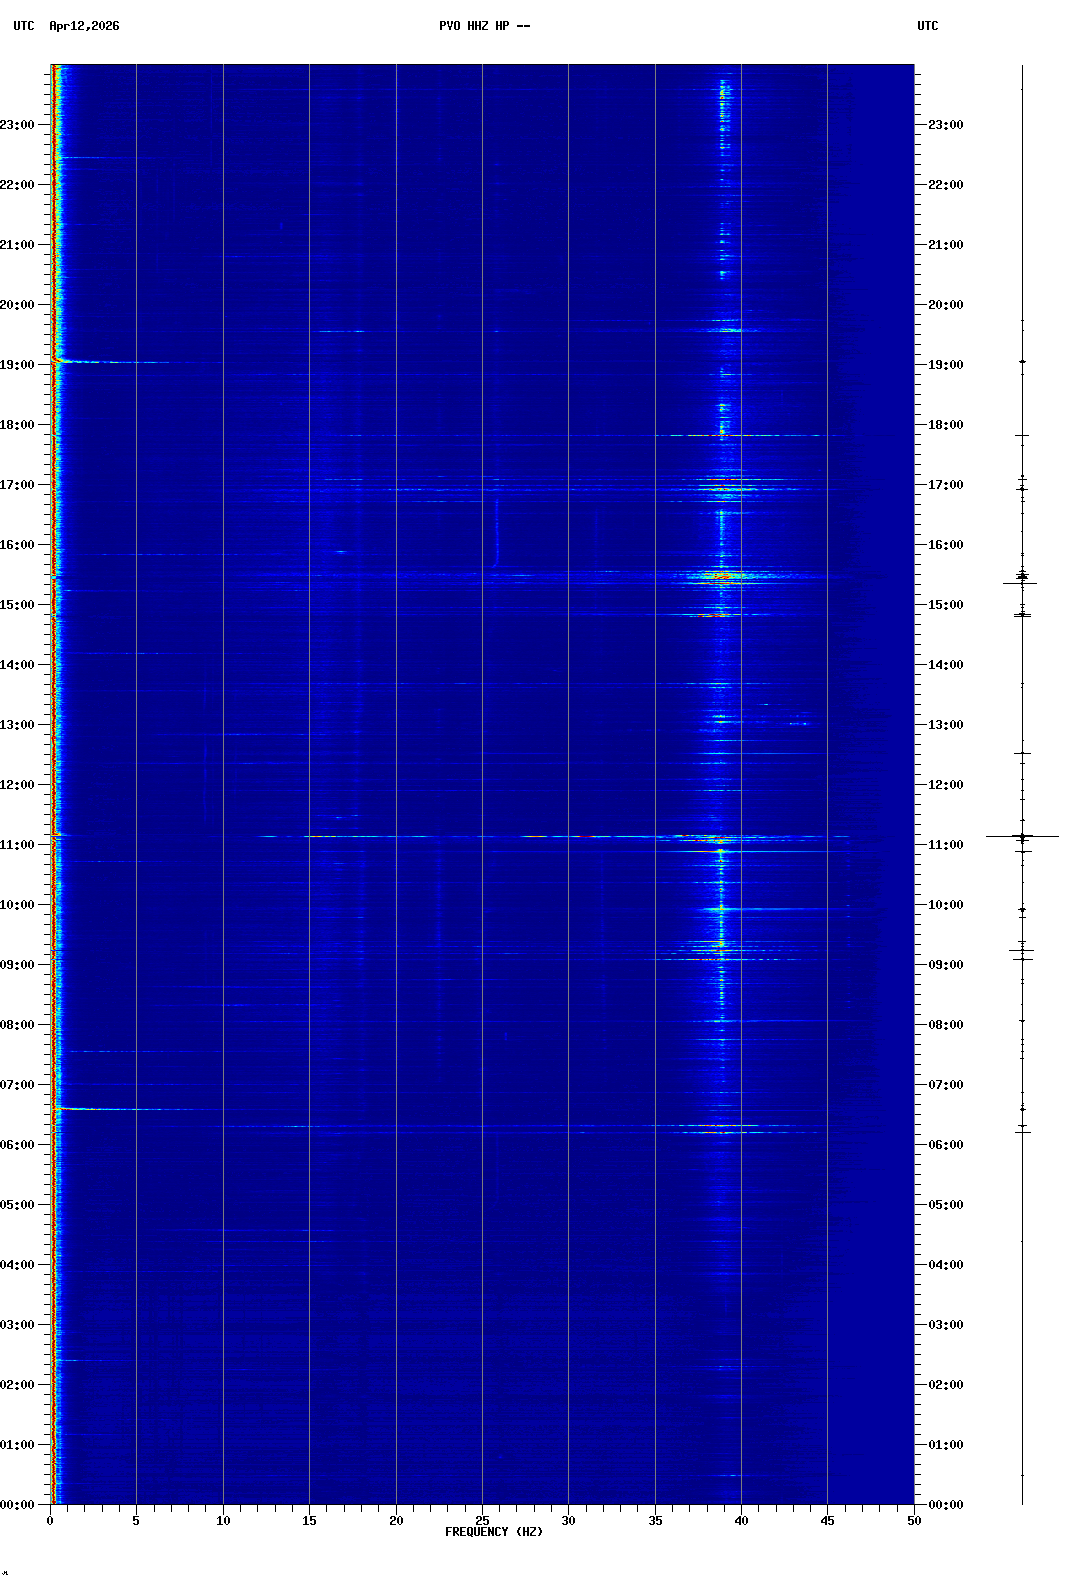The width and height of the screenshot is (1066, 1584).
Task: Click the largest seismogram spike near 11:00
Action: pos(1022,836)
